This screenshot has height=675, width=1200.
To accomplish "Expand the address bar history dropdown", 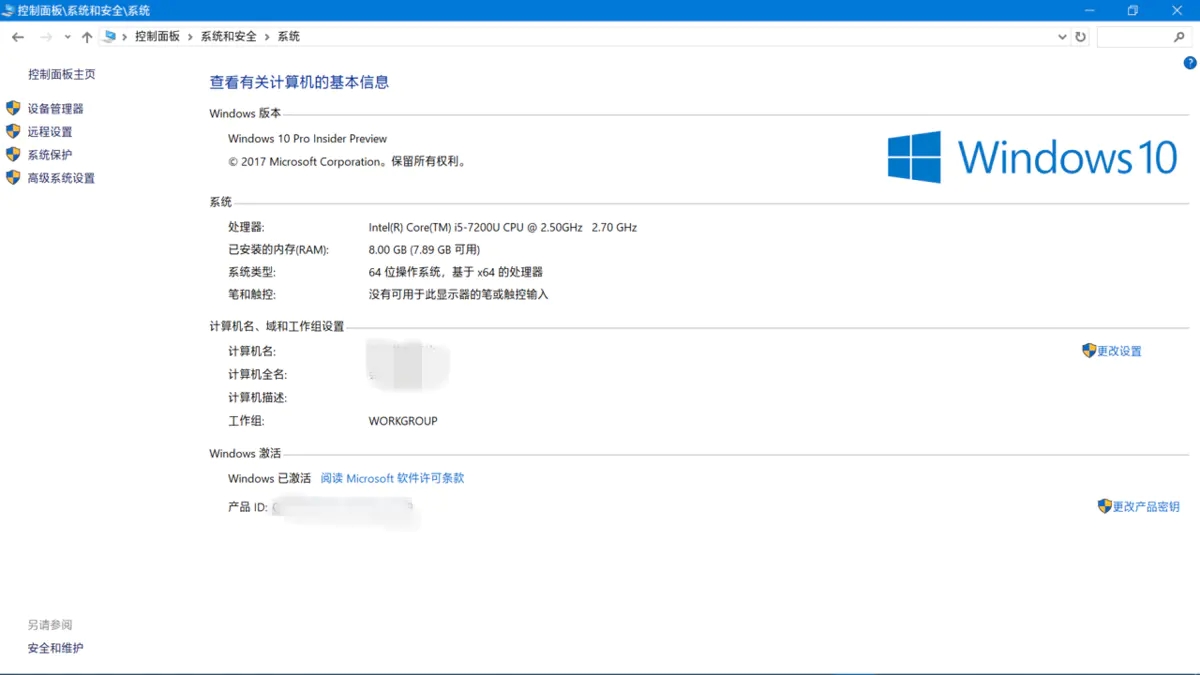I will [x=1062, y=37].
